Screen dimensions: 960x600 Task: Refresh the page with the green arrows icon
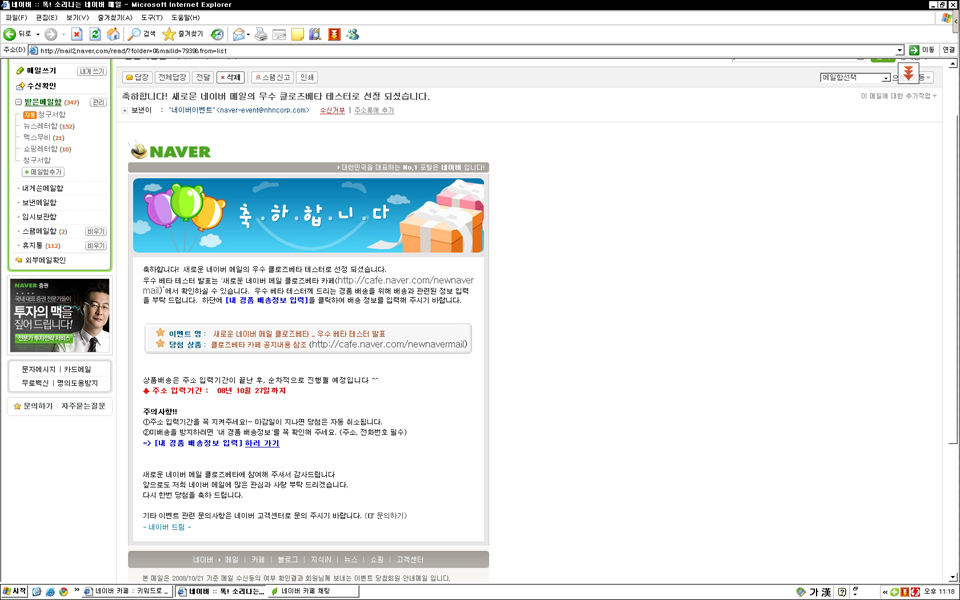coord(95,34)
